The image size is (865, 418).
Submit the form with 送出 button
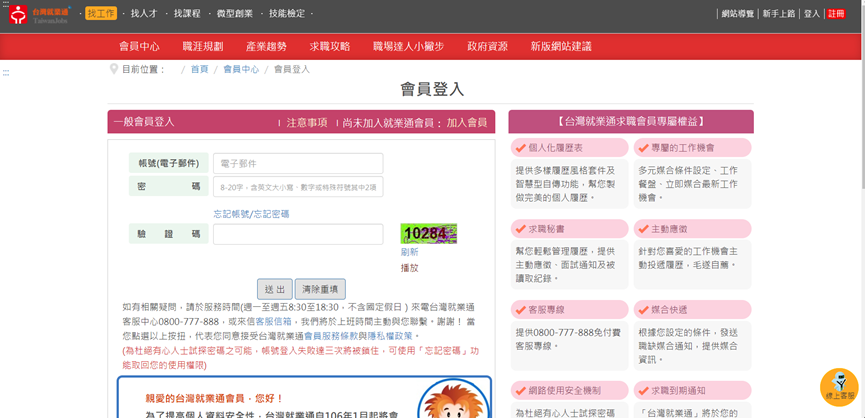[275, 289]
